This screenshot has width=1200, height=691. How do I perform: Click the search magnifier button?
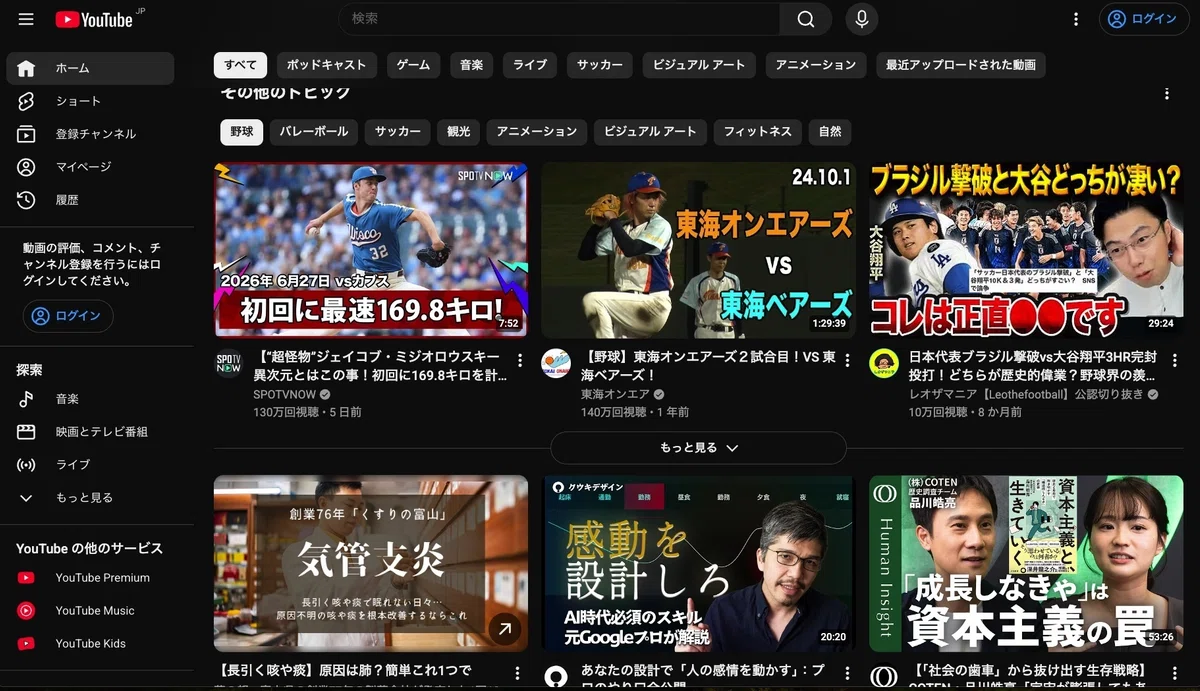pyautogui.click(x=806, y=19)
